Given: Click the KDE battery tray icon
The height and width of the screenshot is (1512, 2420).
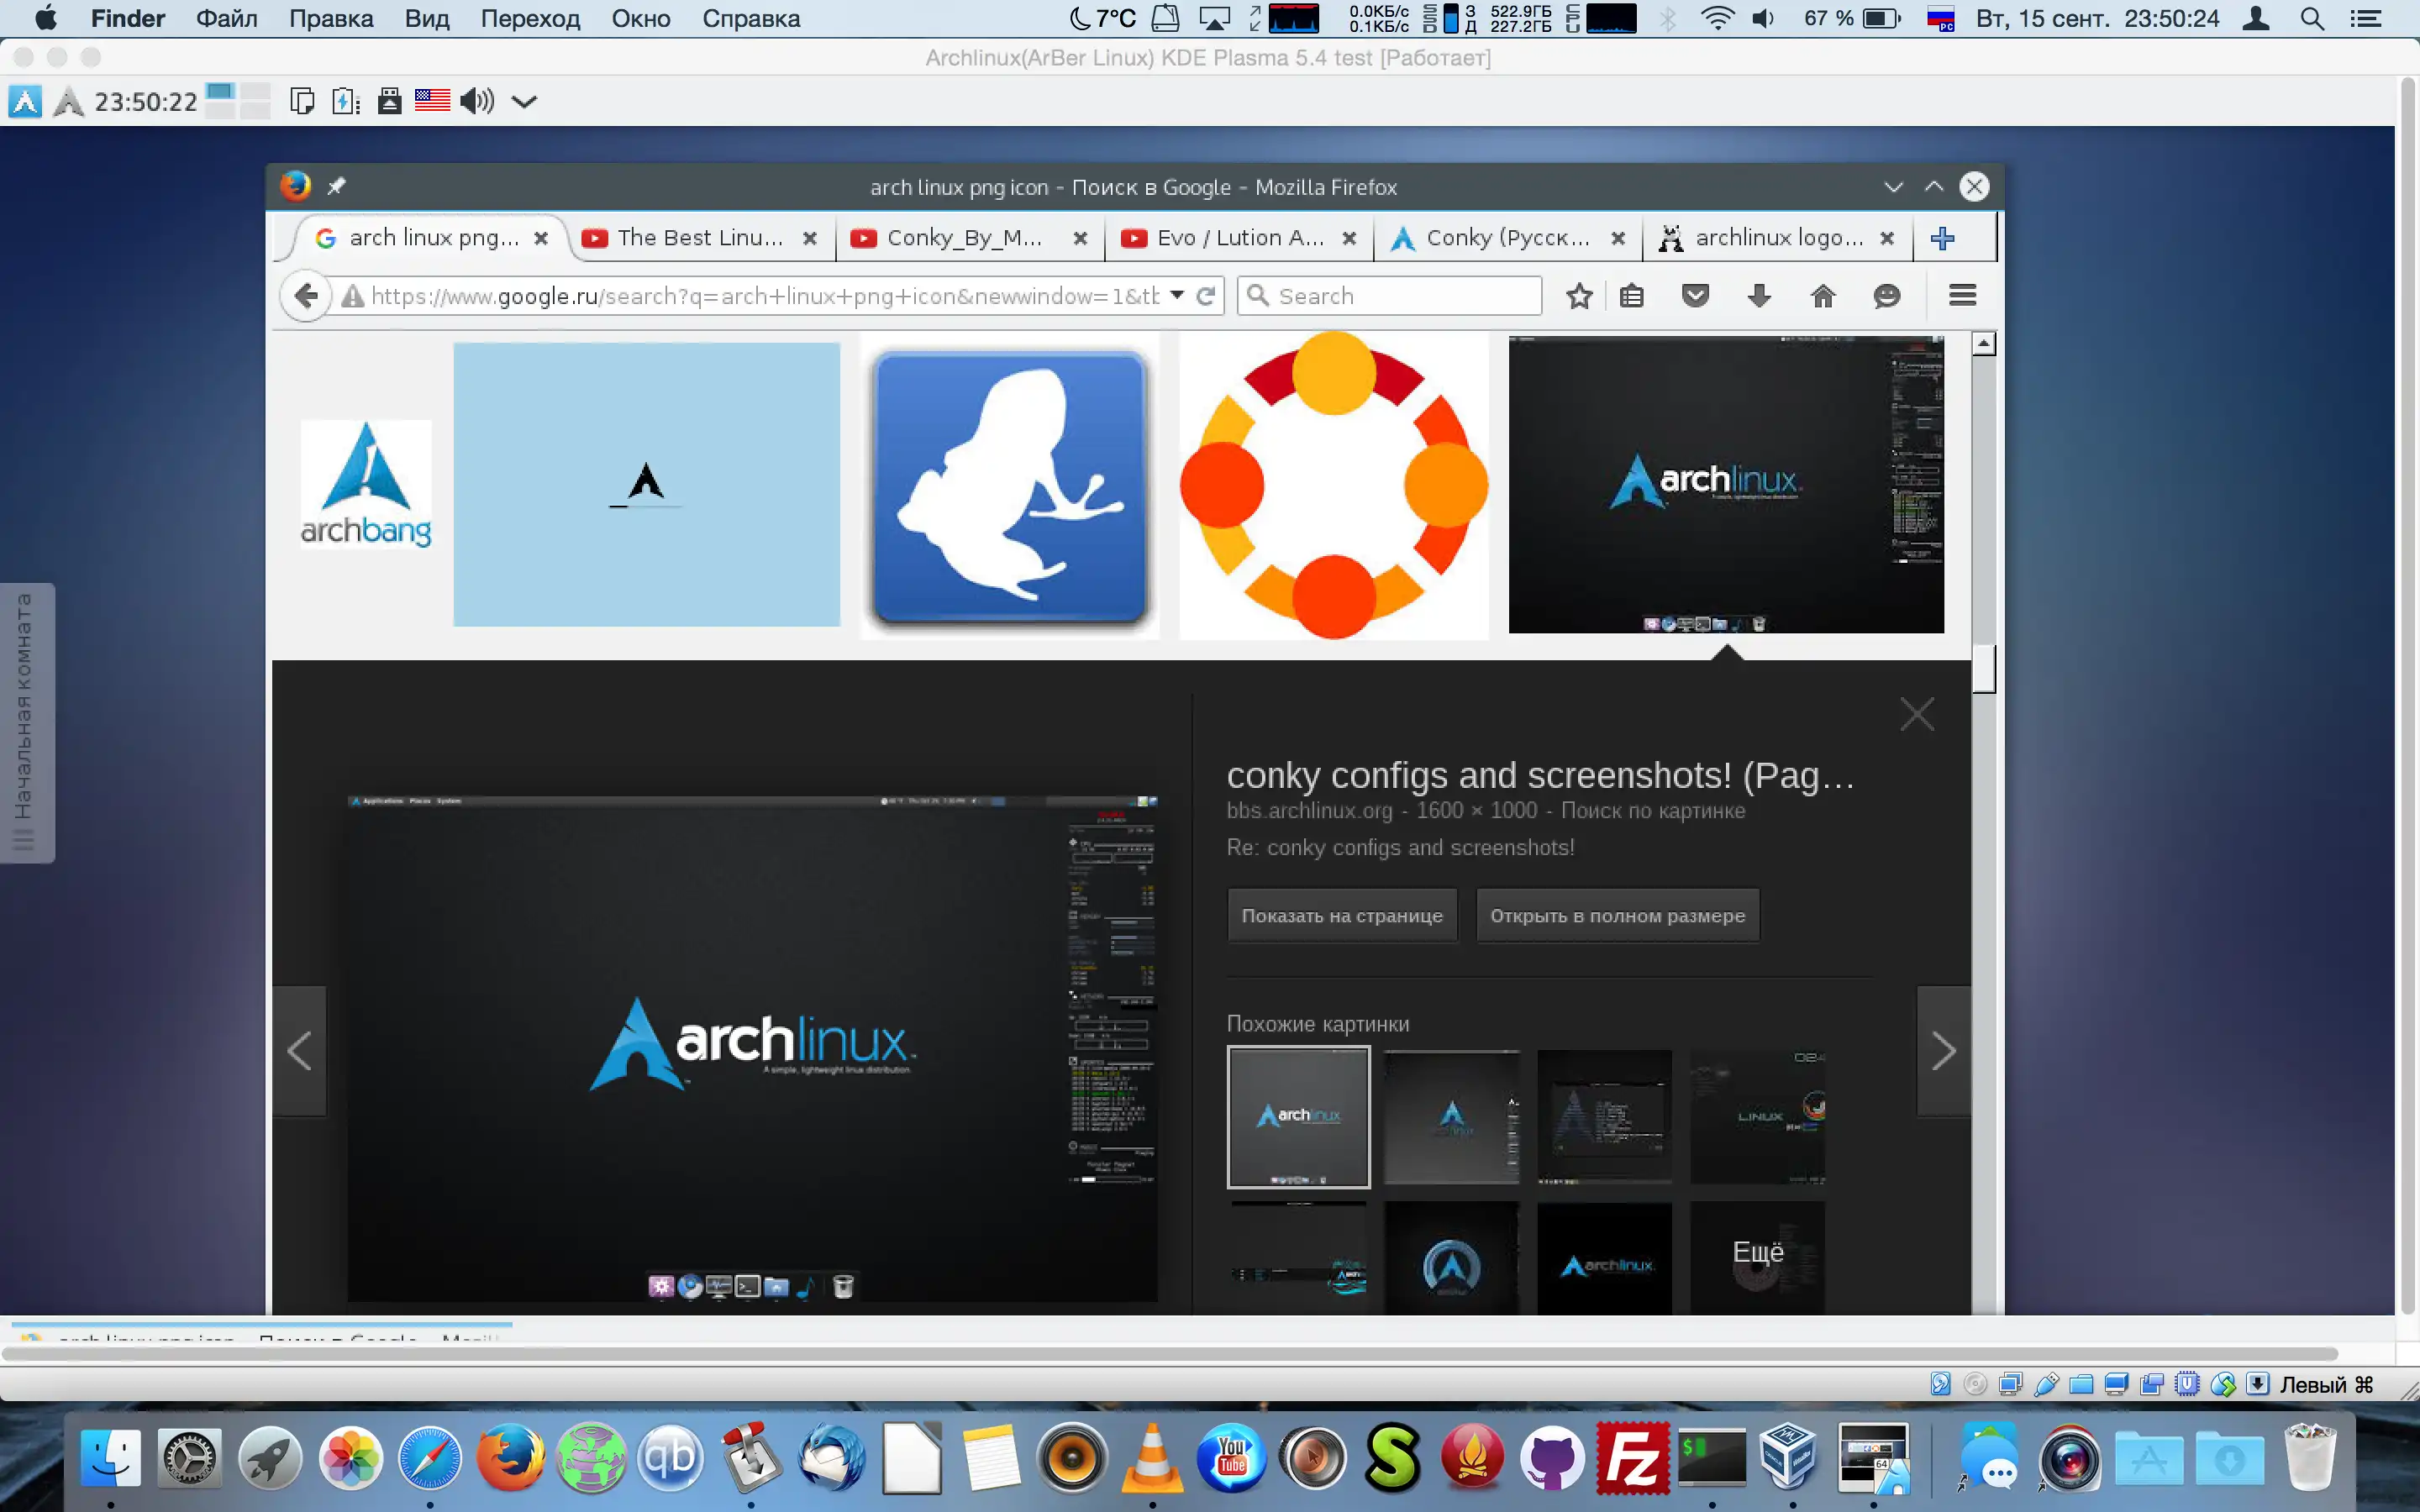Looking at the screenshot, I should point(346,101).
